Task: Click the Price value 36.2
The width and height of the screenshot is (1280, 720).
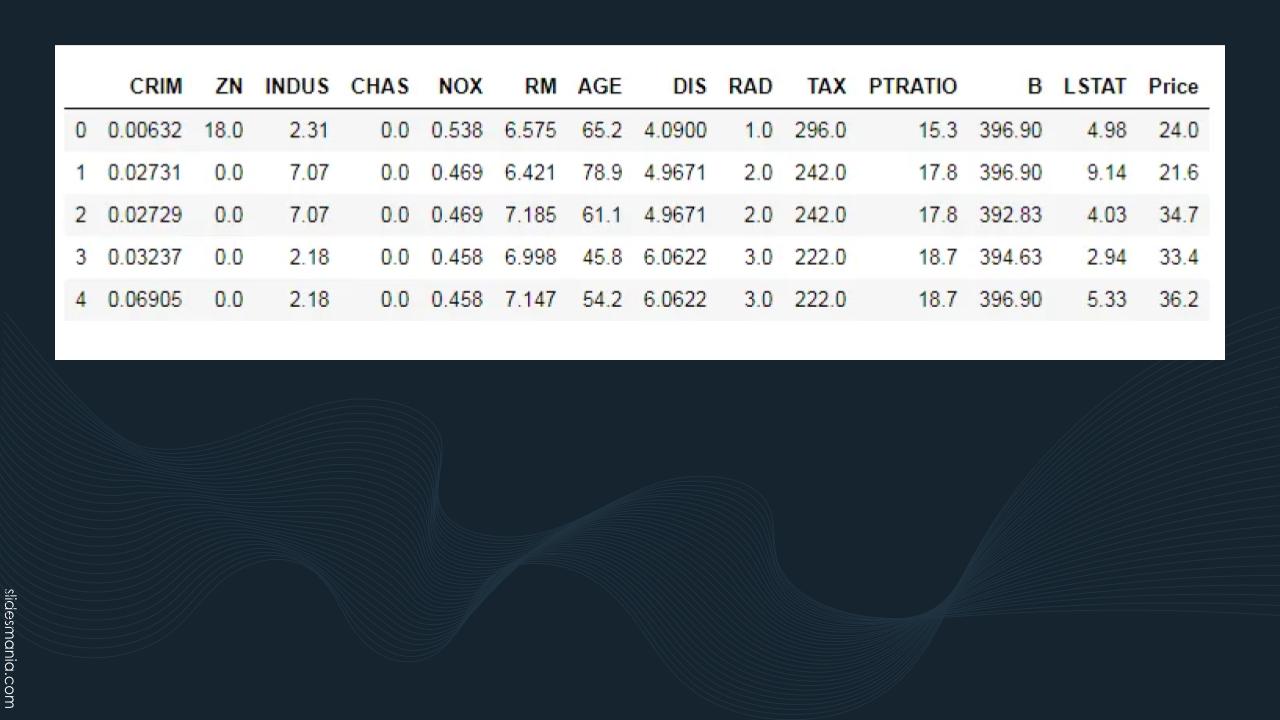Action: click(1178, 299)
